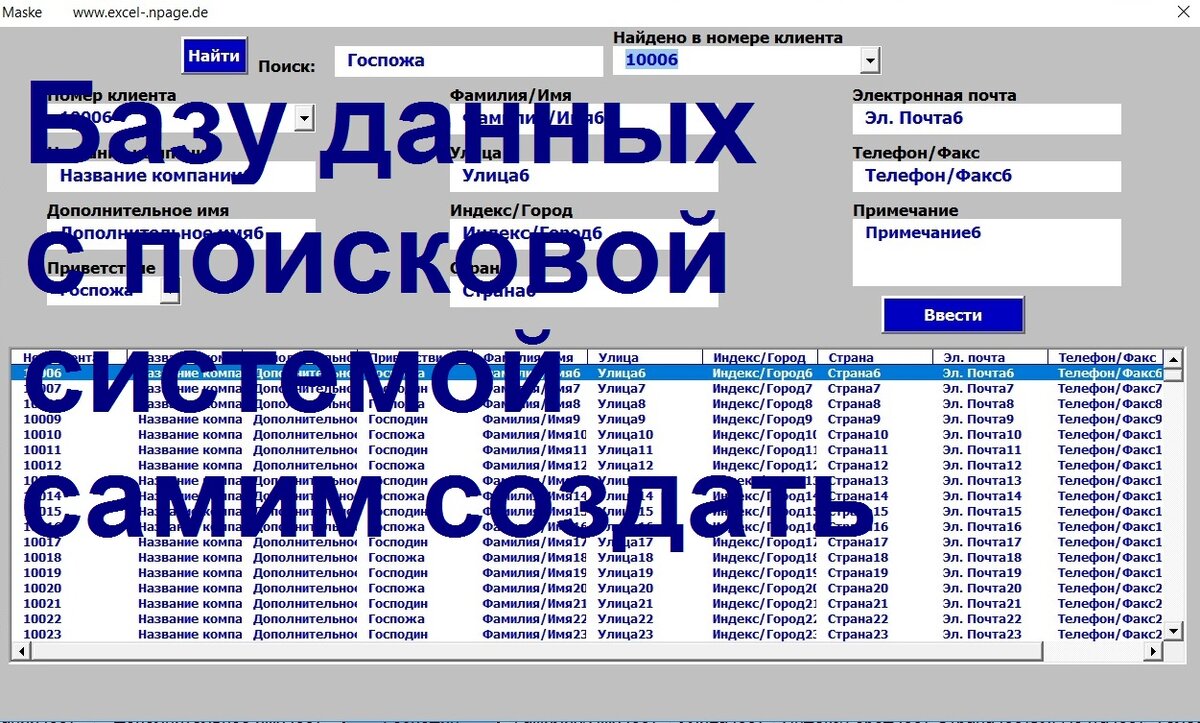Select the 10006 value in the found client number box

click(652, 60)
